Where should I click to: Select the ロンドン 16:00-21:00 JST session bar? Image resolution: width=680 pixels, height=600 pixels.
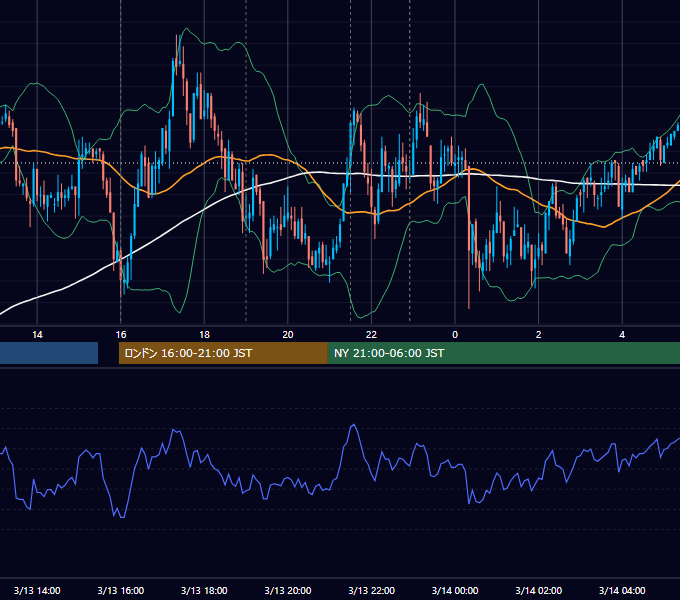point(223,353)
